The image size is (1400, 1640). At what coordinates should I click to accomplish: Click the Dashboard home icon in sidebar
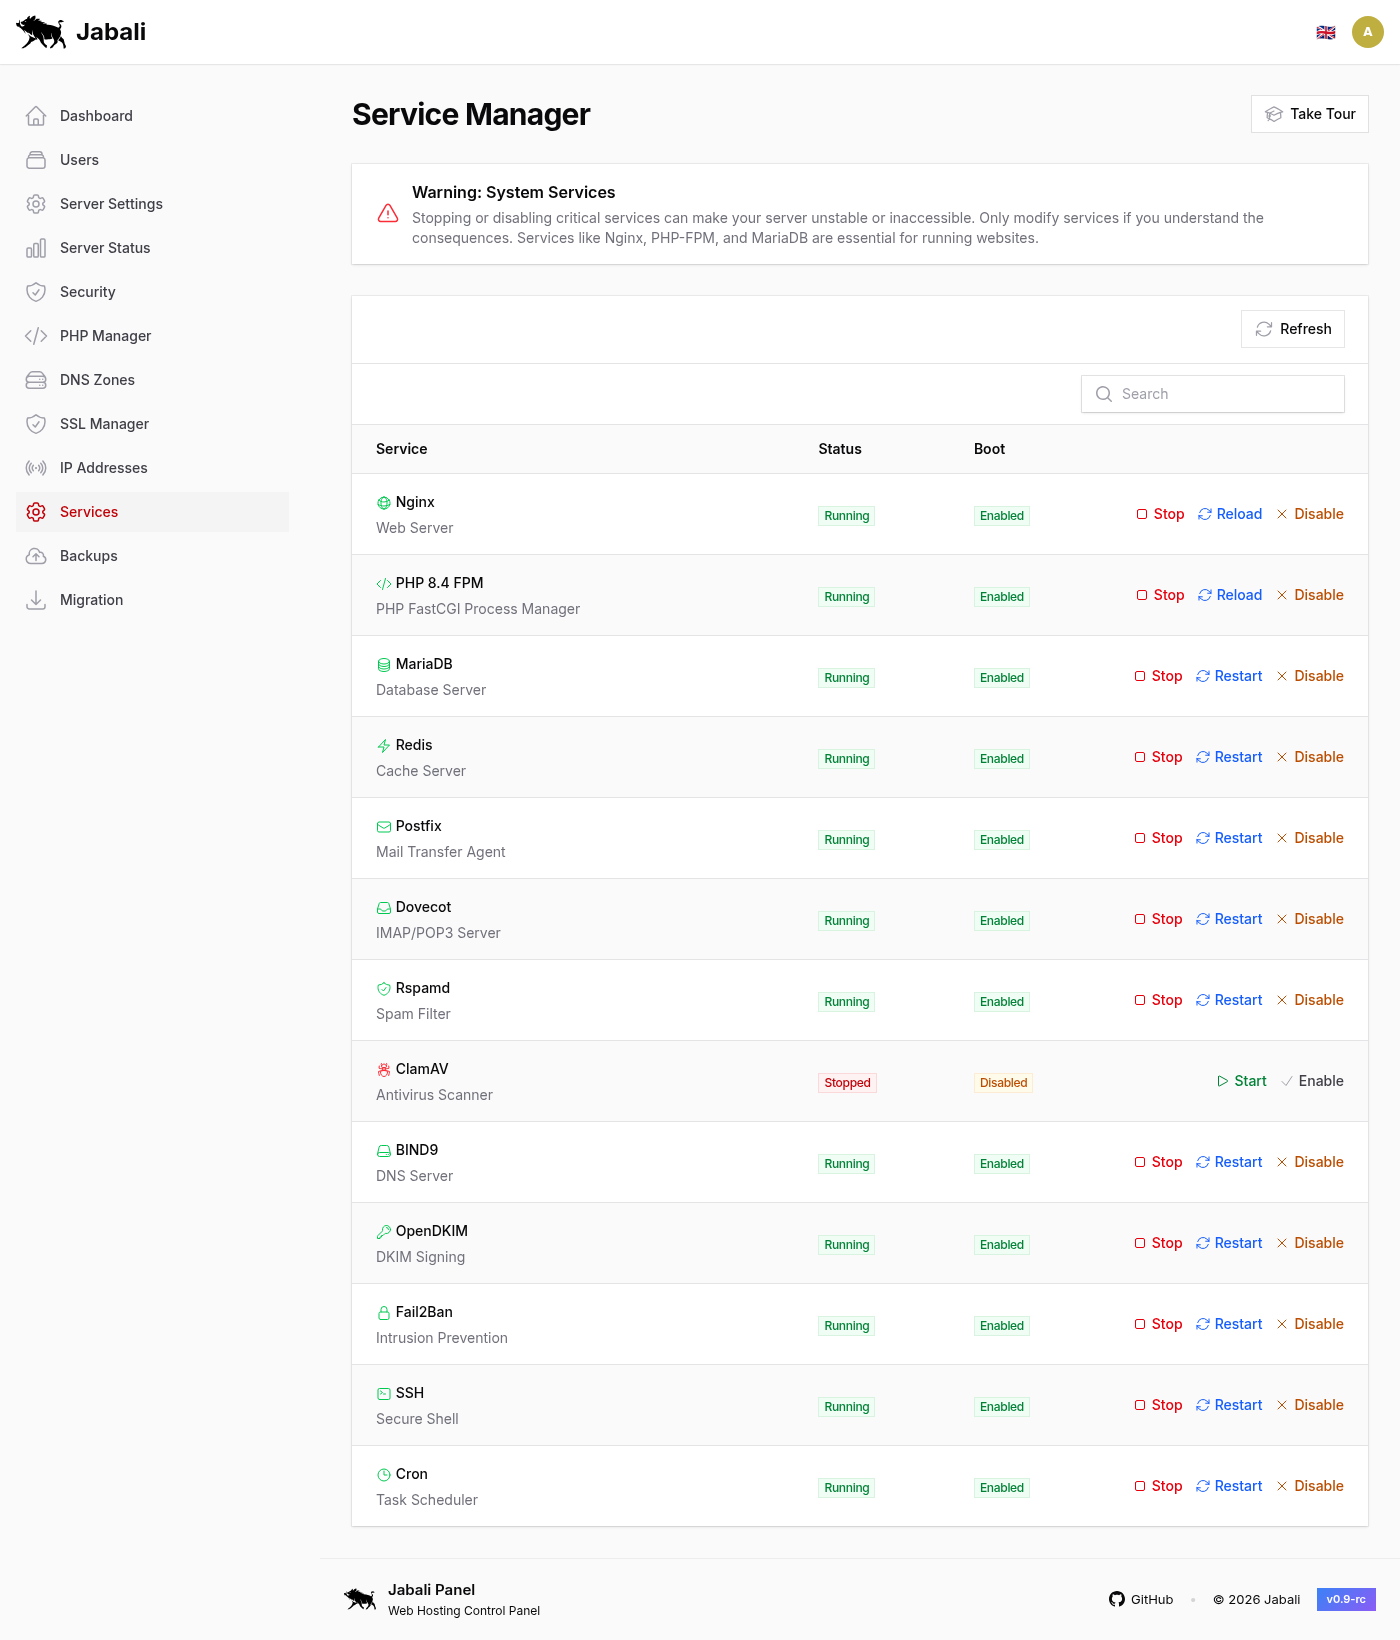[36, 116]
